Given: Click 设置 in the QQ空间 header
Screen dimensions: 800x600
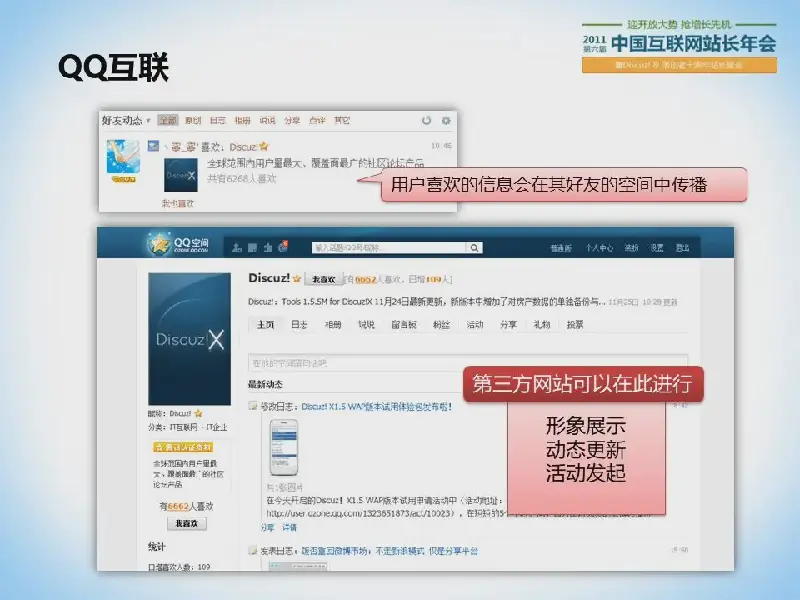Looking at the screenshot, I should (x=657, y=248).
